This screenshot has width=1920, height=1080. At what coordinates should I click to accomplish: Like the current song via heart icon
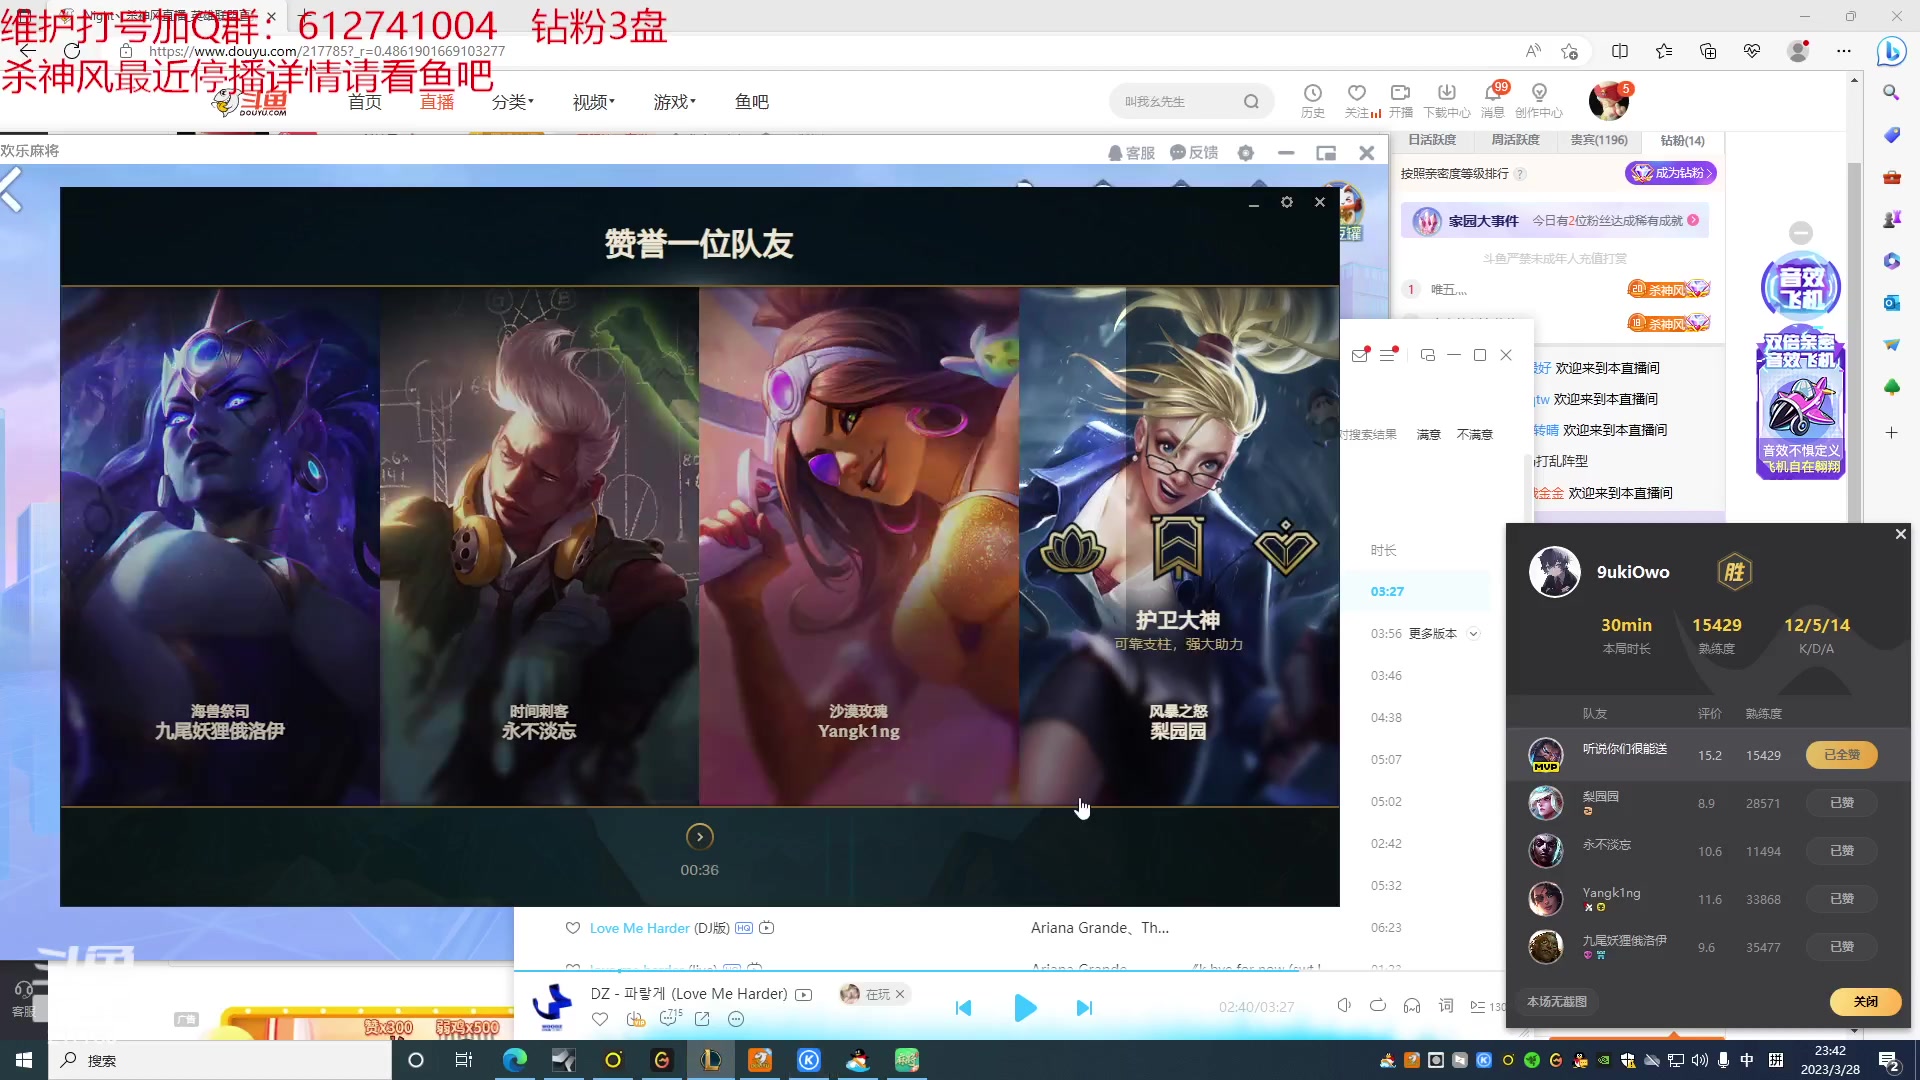[600, 1019]
